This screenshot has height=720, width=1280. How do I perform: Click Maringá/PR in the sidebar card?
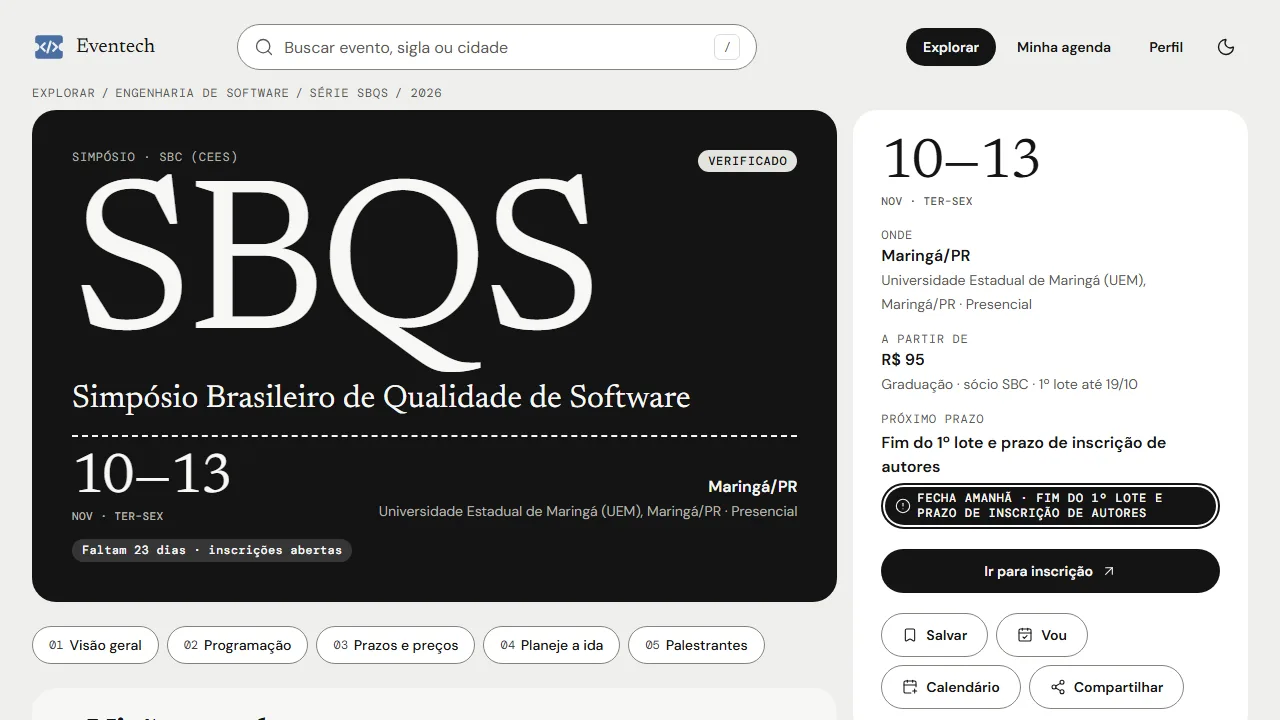[x=926, y=256]
